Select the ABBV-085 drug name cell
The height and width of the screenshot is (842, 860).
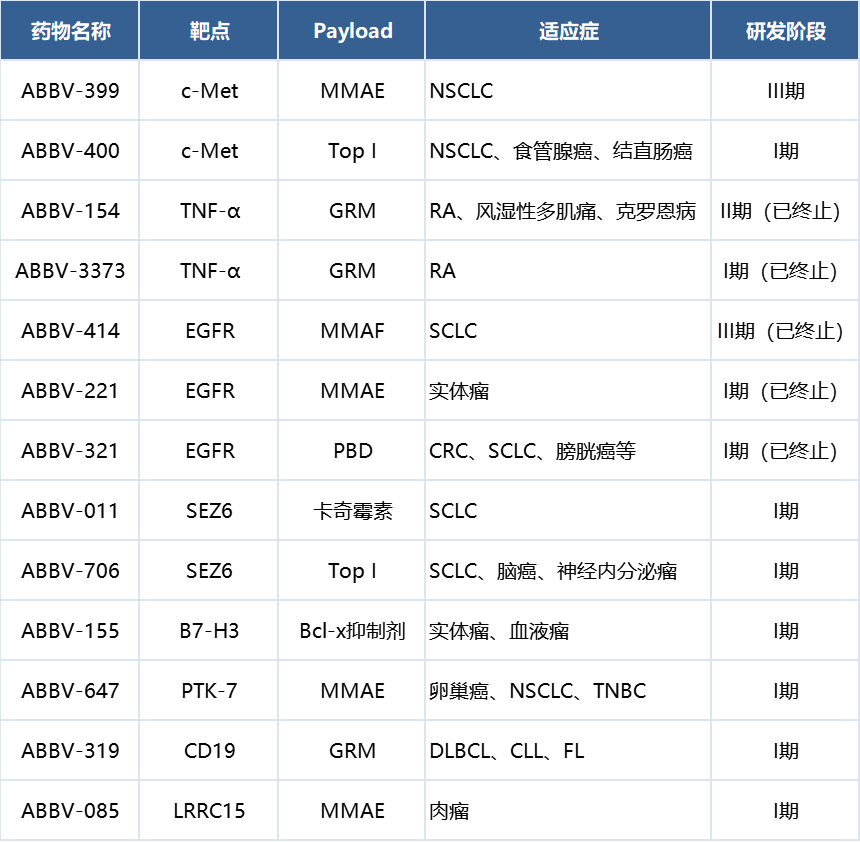70,811
